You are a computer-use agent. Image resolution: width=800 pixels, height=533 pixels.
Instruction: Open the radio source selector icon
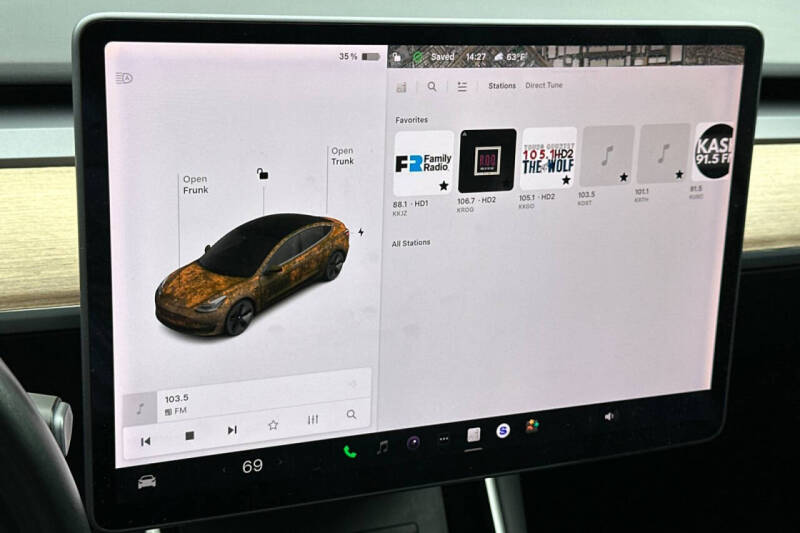[x=402, y=87]
